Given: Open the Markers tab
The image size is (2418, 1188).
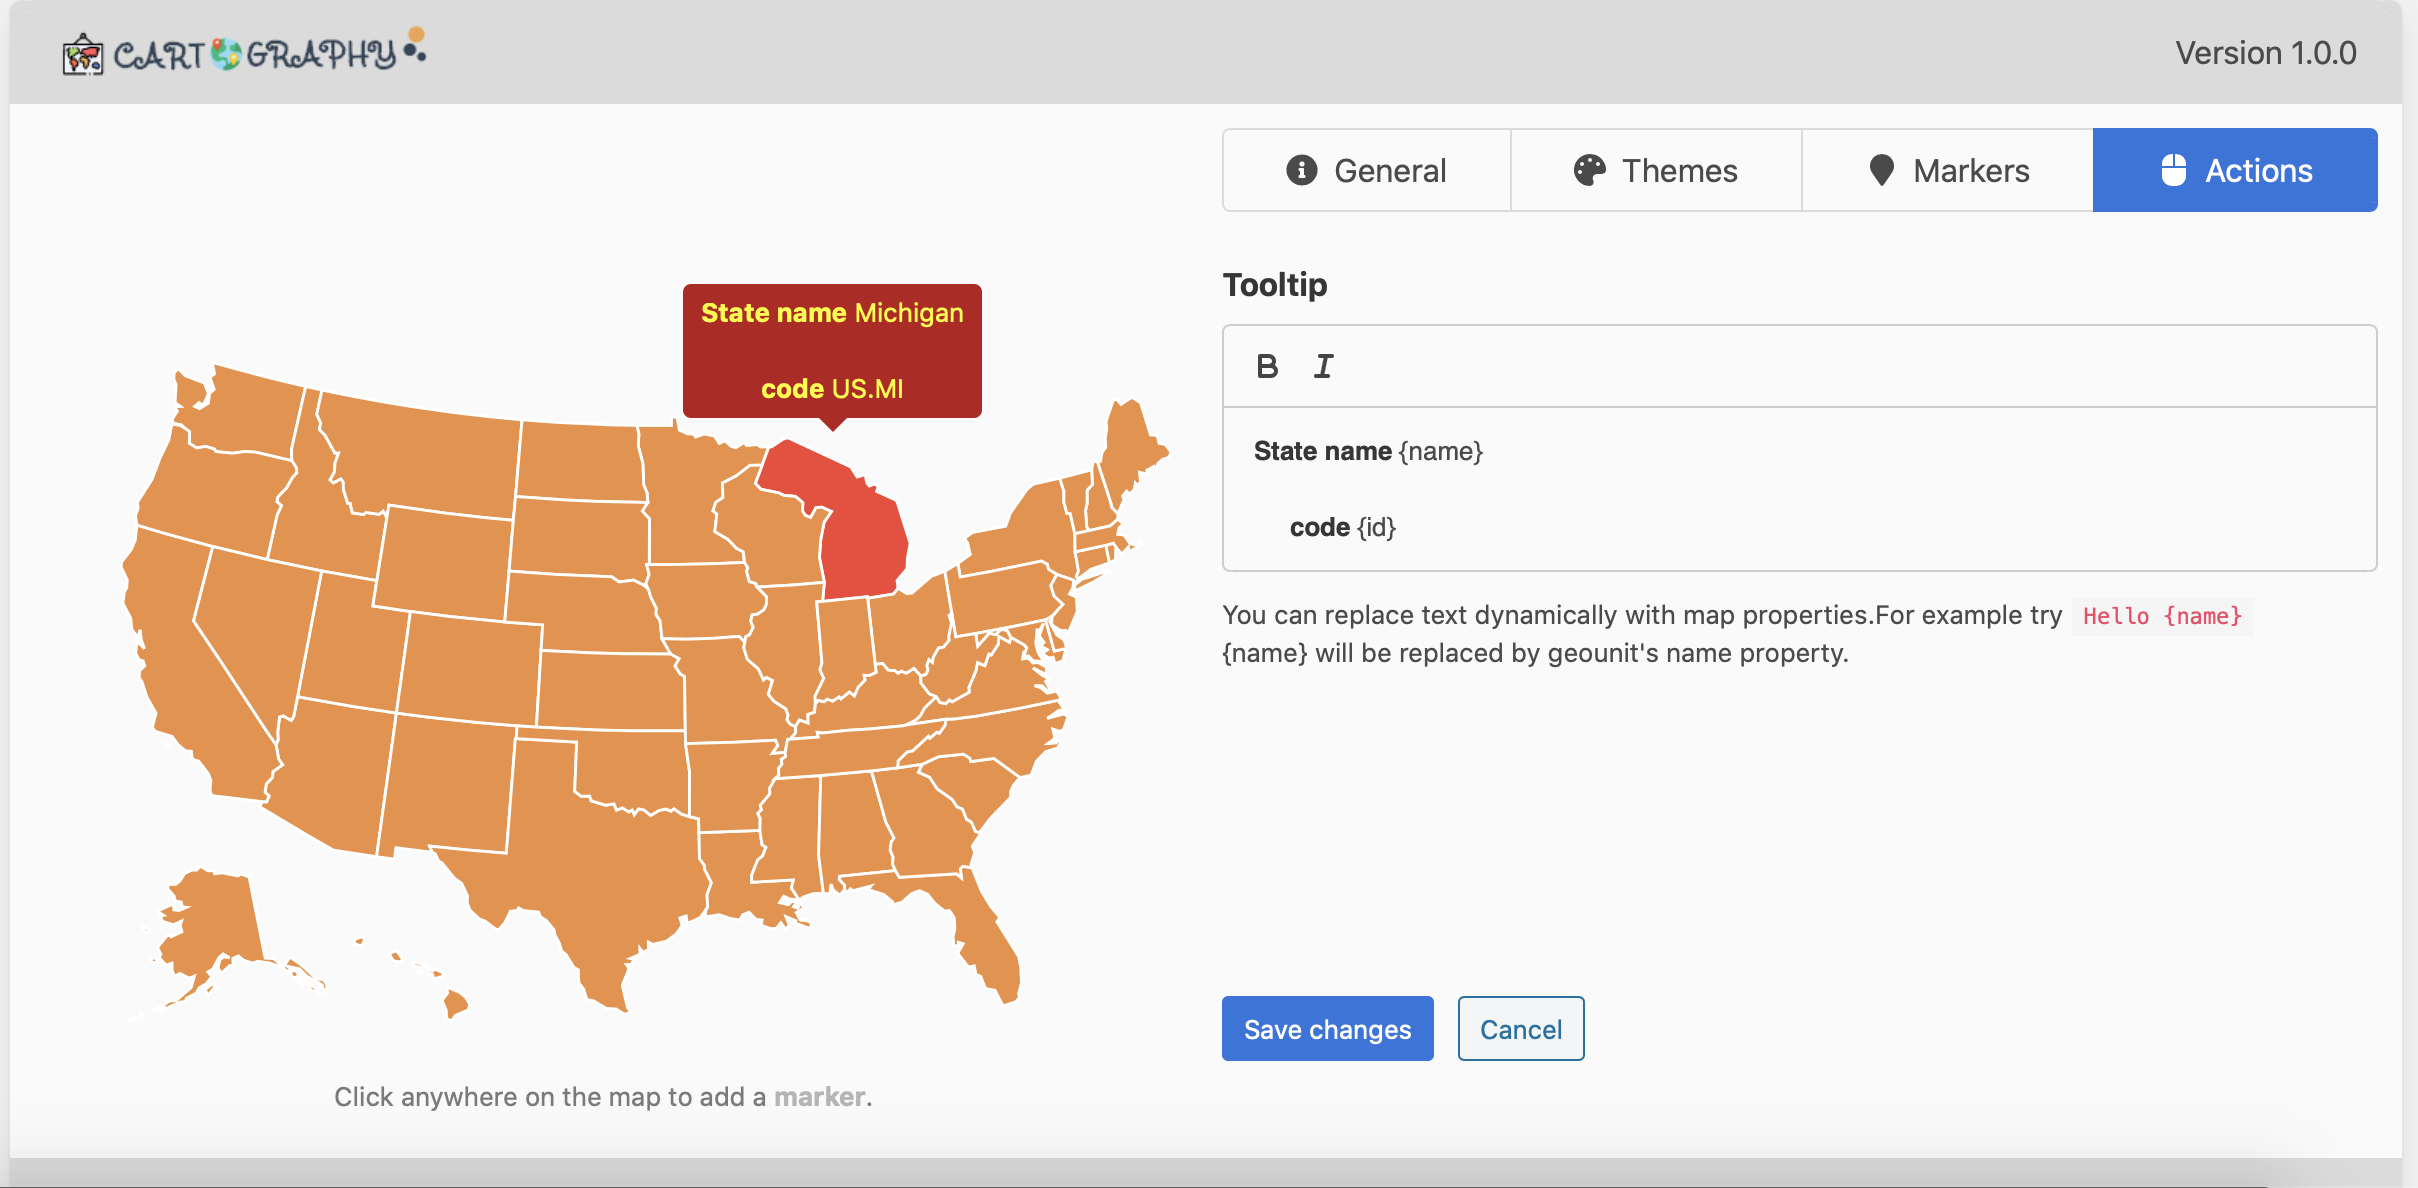Looking at the screenshot, I should (1948, 170).
